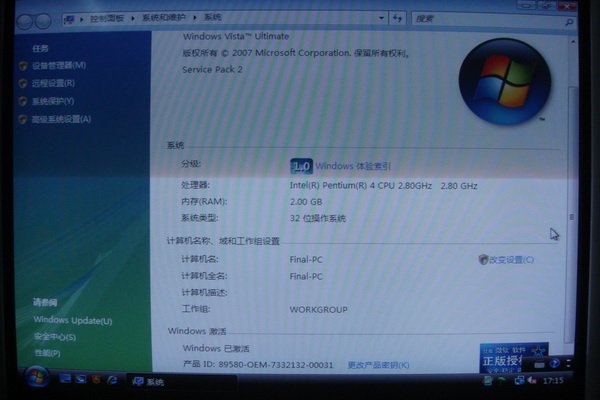Click shield icon beside 更改设置(C)
This screenshot has height=400, width=600.
[x=483, y=260]
